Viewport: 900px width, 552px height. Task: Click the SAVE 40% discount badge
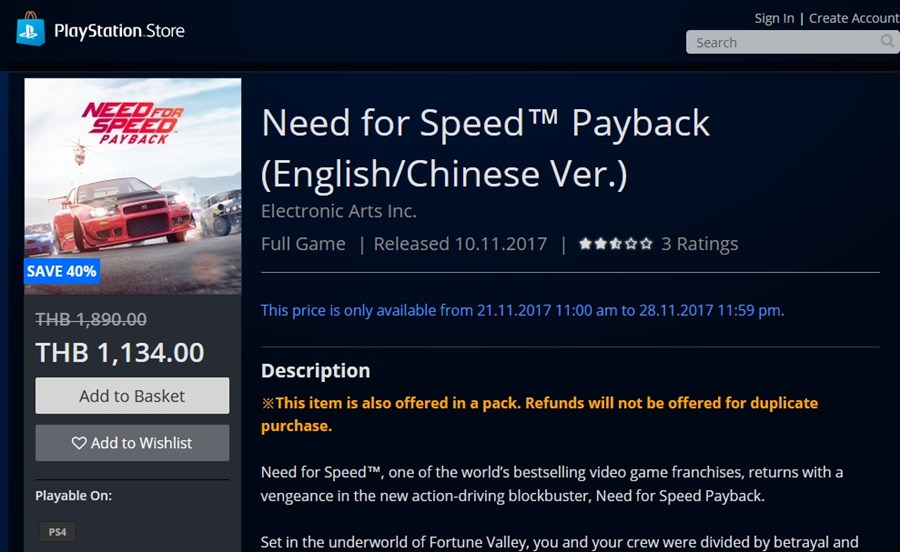tap(61, 271)
